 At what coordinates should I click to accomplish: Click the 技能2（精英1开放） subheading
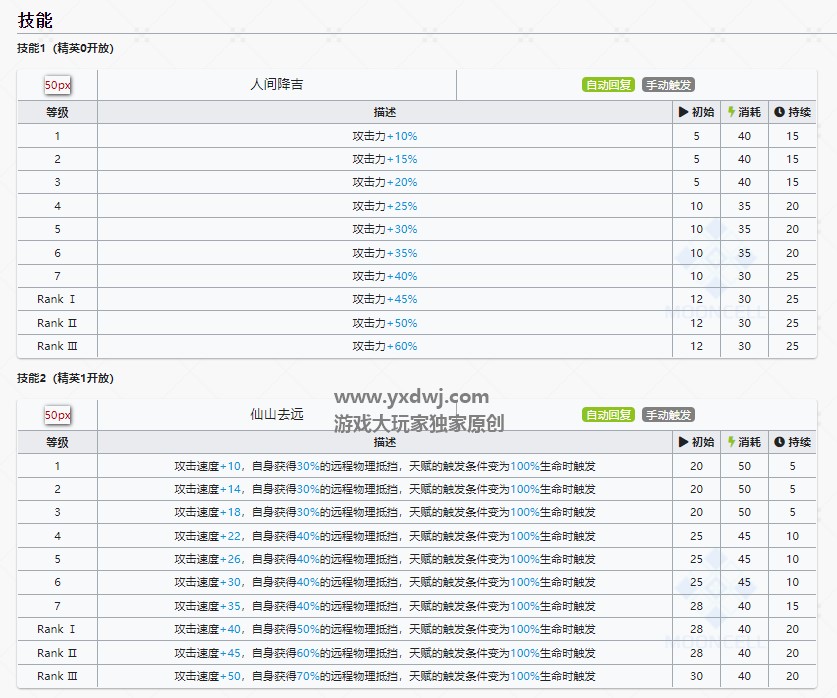point(65,379)
